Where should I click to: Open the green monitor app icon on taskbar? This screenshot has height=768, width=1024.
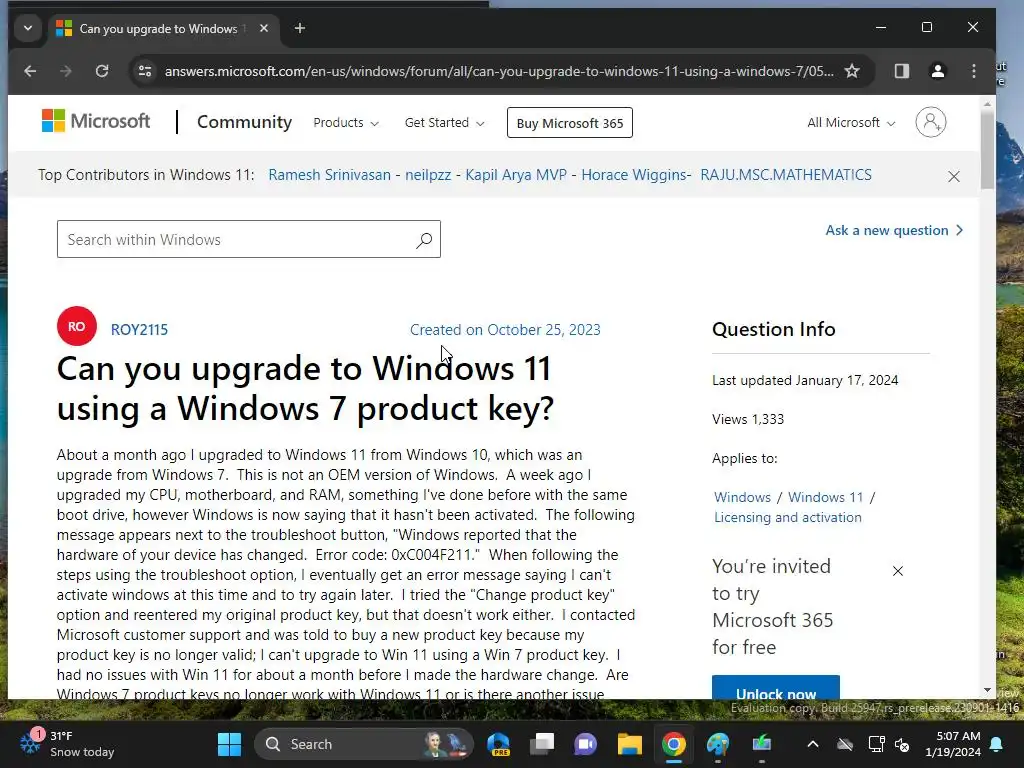[x=761, y=744]
